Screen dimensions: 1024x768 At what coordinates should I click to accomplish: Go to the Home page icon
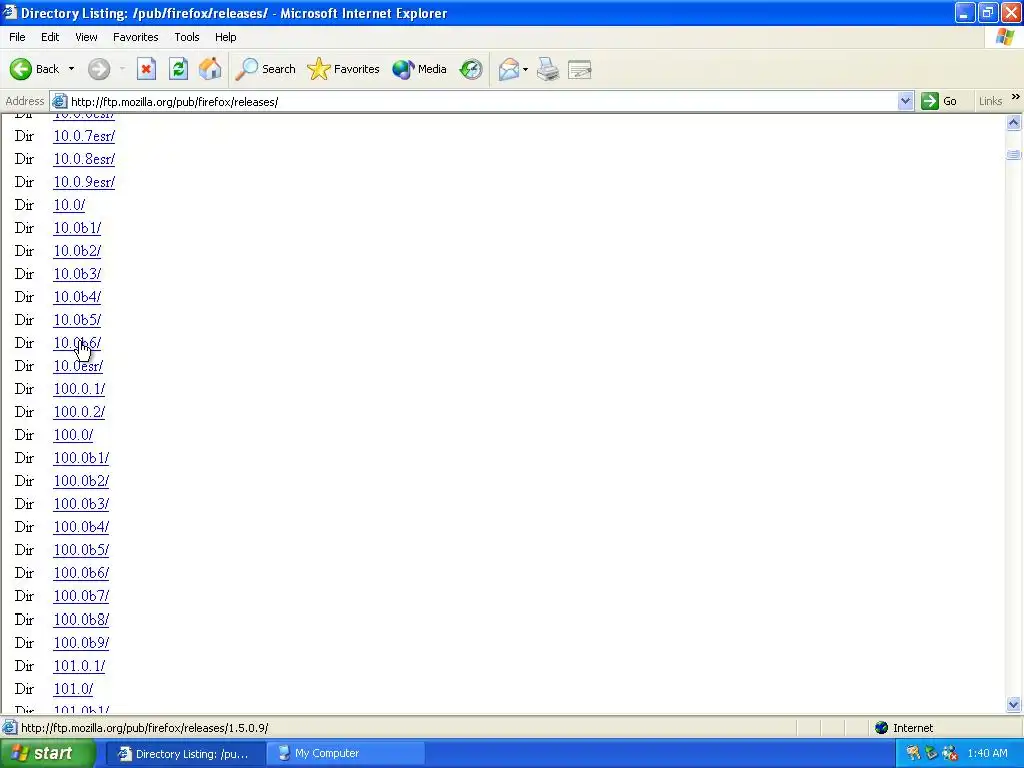click(210, 69)
